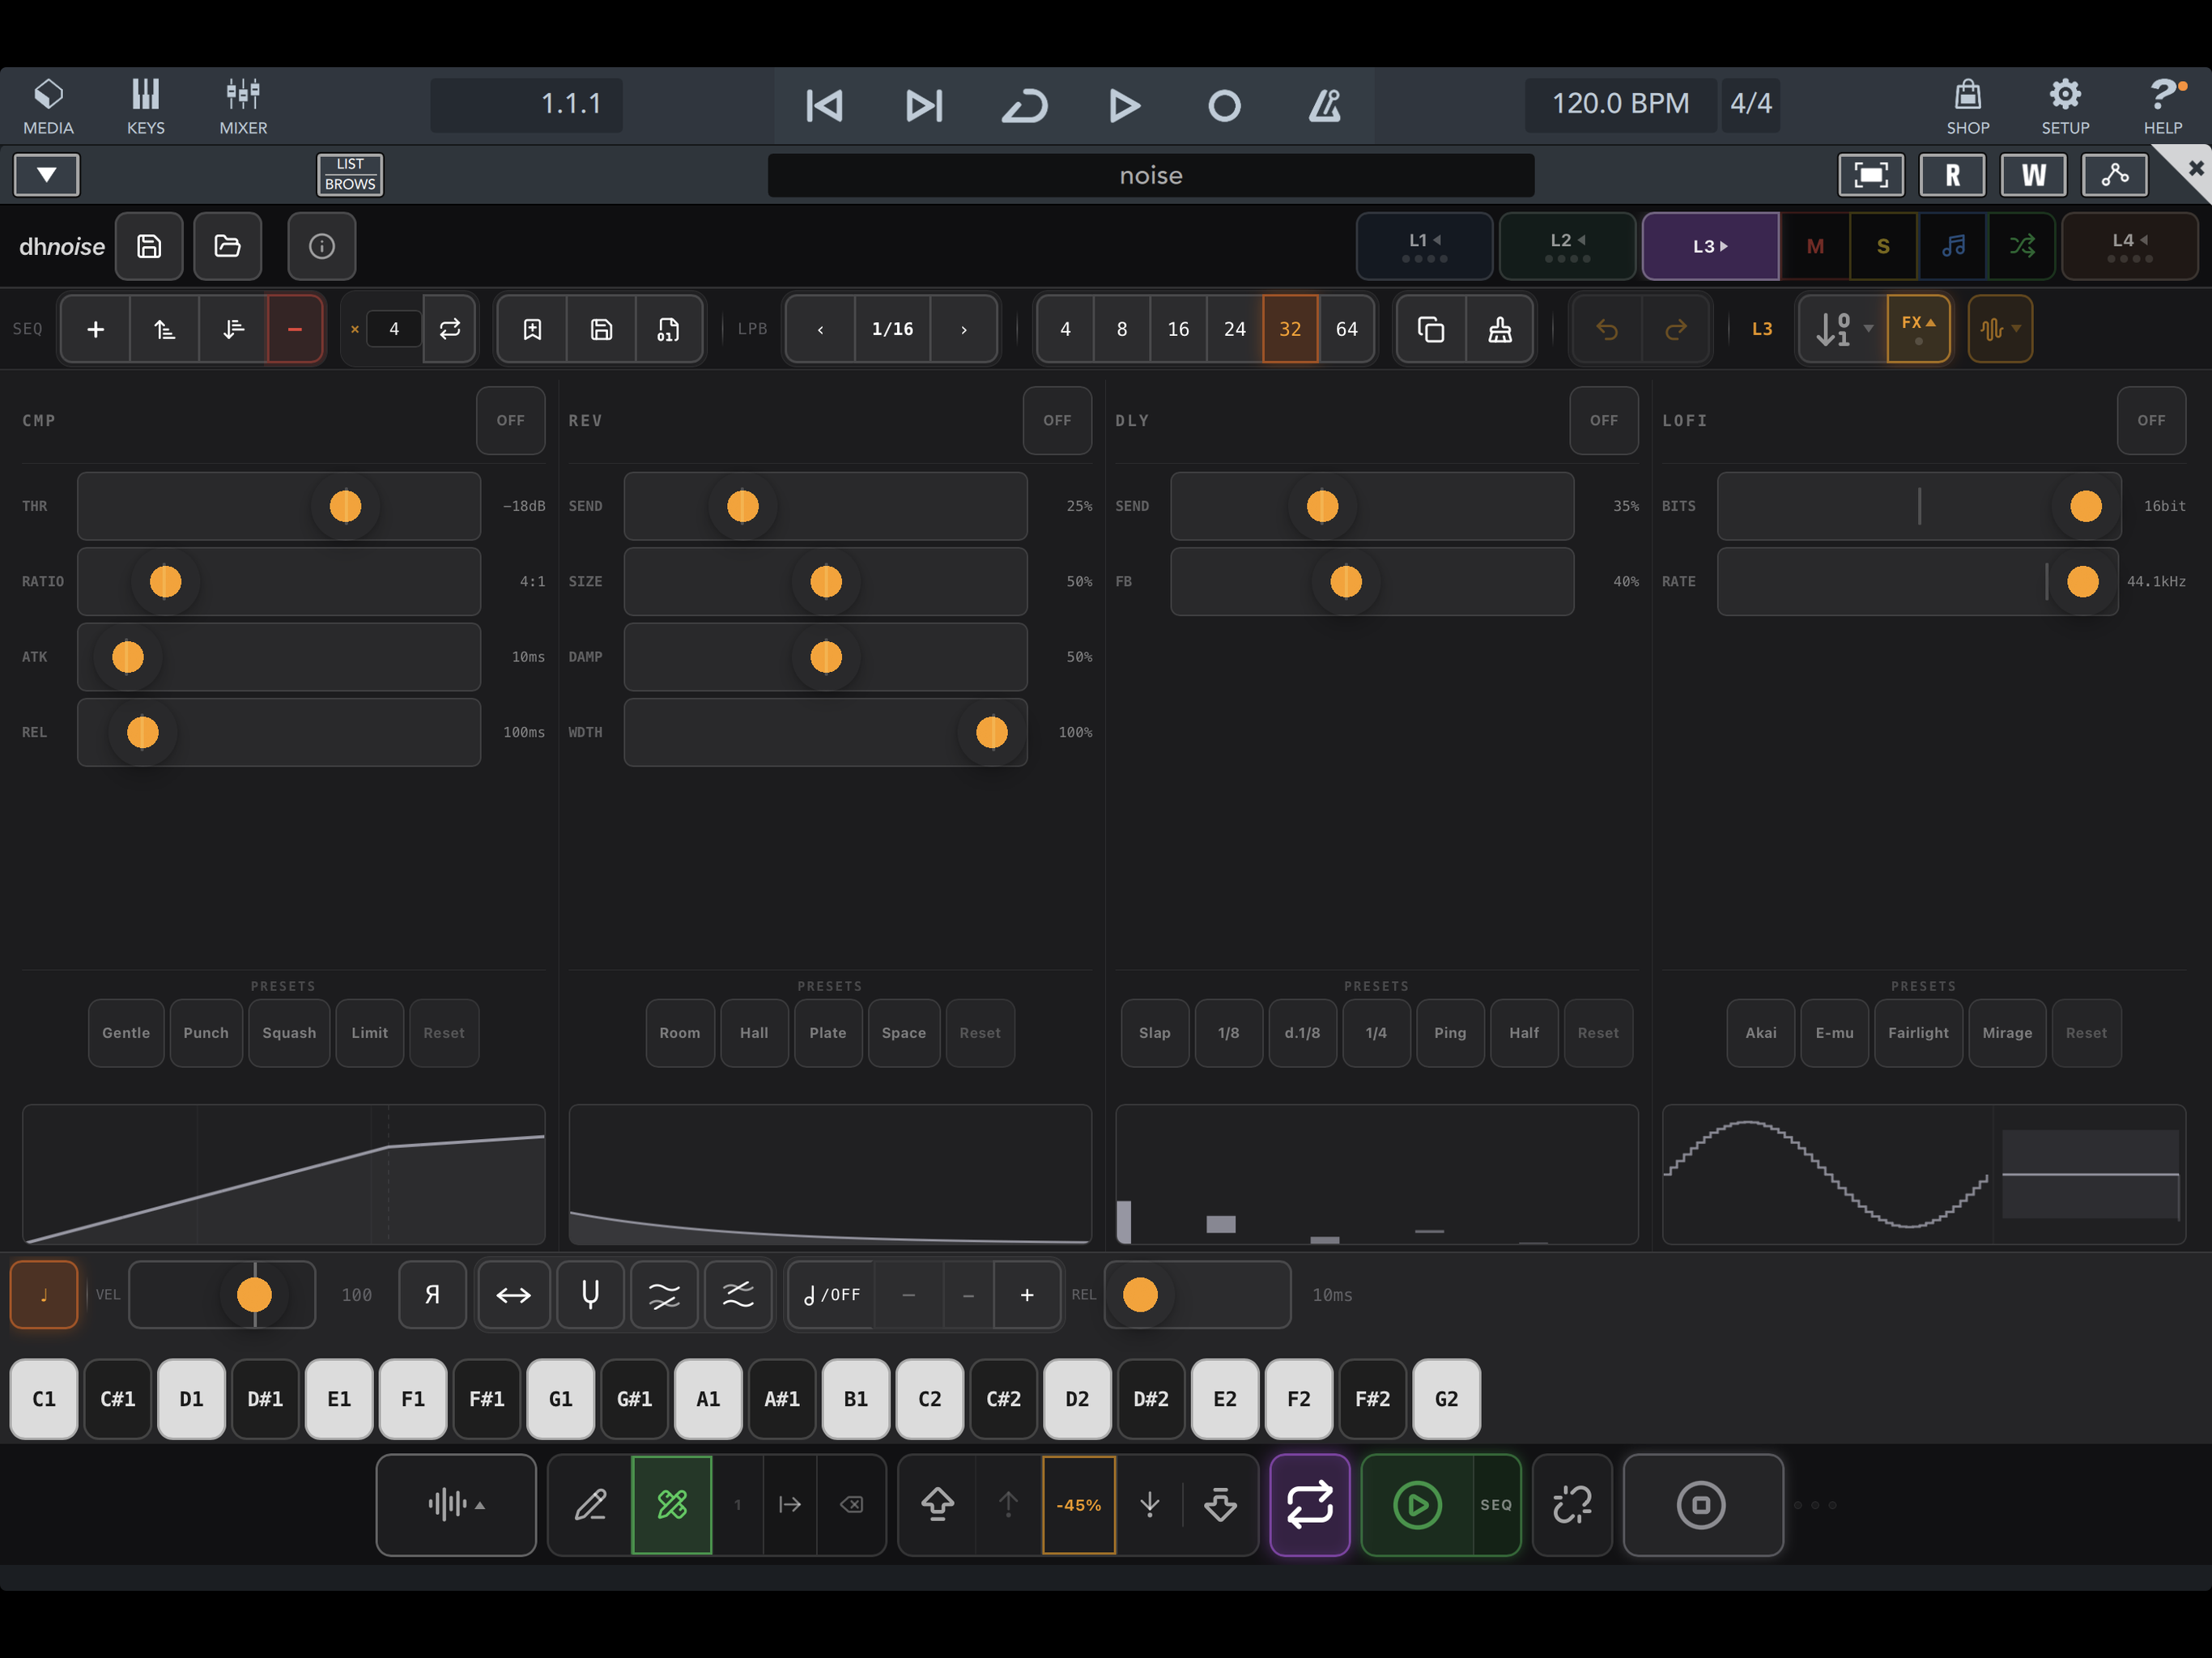Switch to the L4 layer tab
The image size is (2212, 1658).
(2129, 246)
